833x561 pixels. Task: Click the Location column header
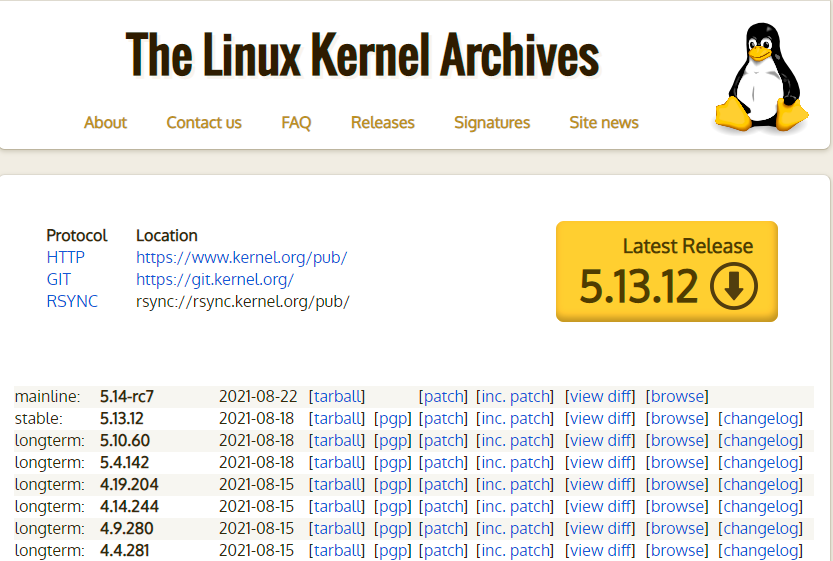167,235
